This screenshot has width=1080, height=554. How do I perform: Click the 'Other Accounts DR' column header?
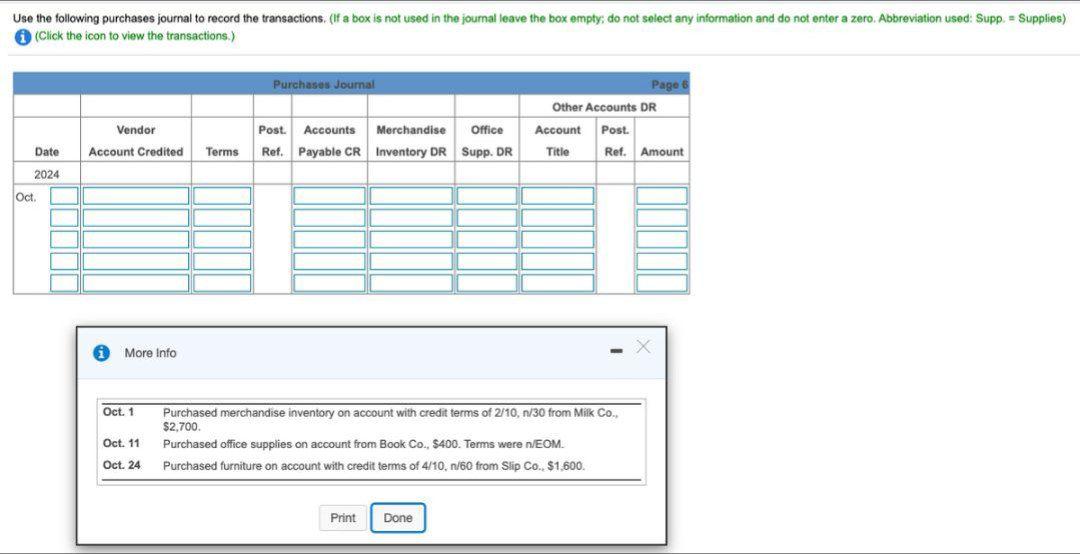click(604, 107)
